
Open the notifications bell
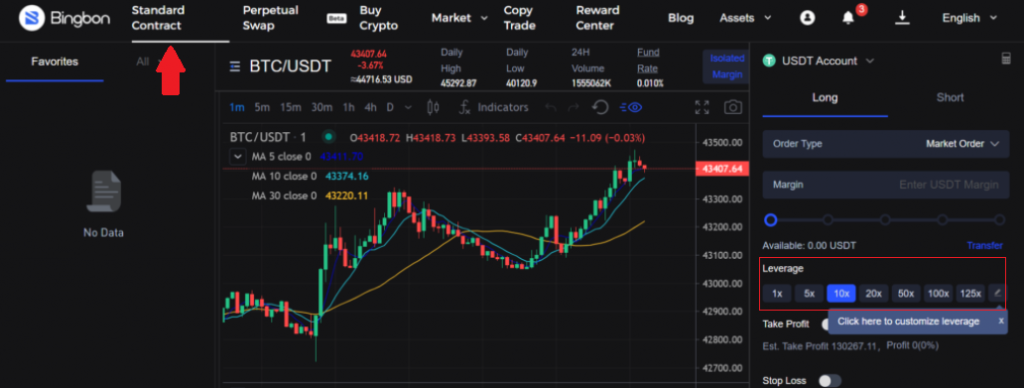click(x=848, y=18)
